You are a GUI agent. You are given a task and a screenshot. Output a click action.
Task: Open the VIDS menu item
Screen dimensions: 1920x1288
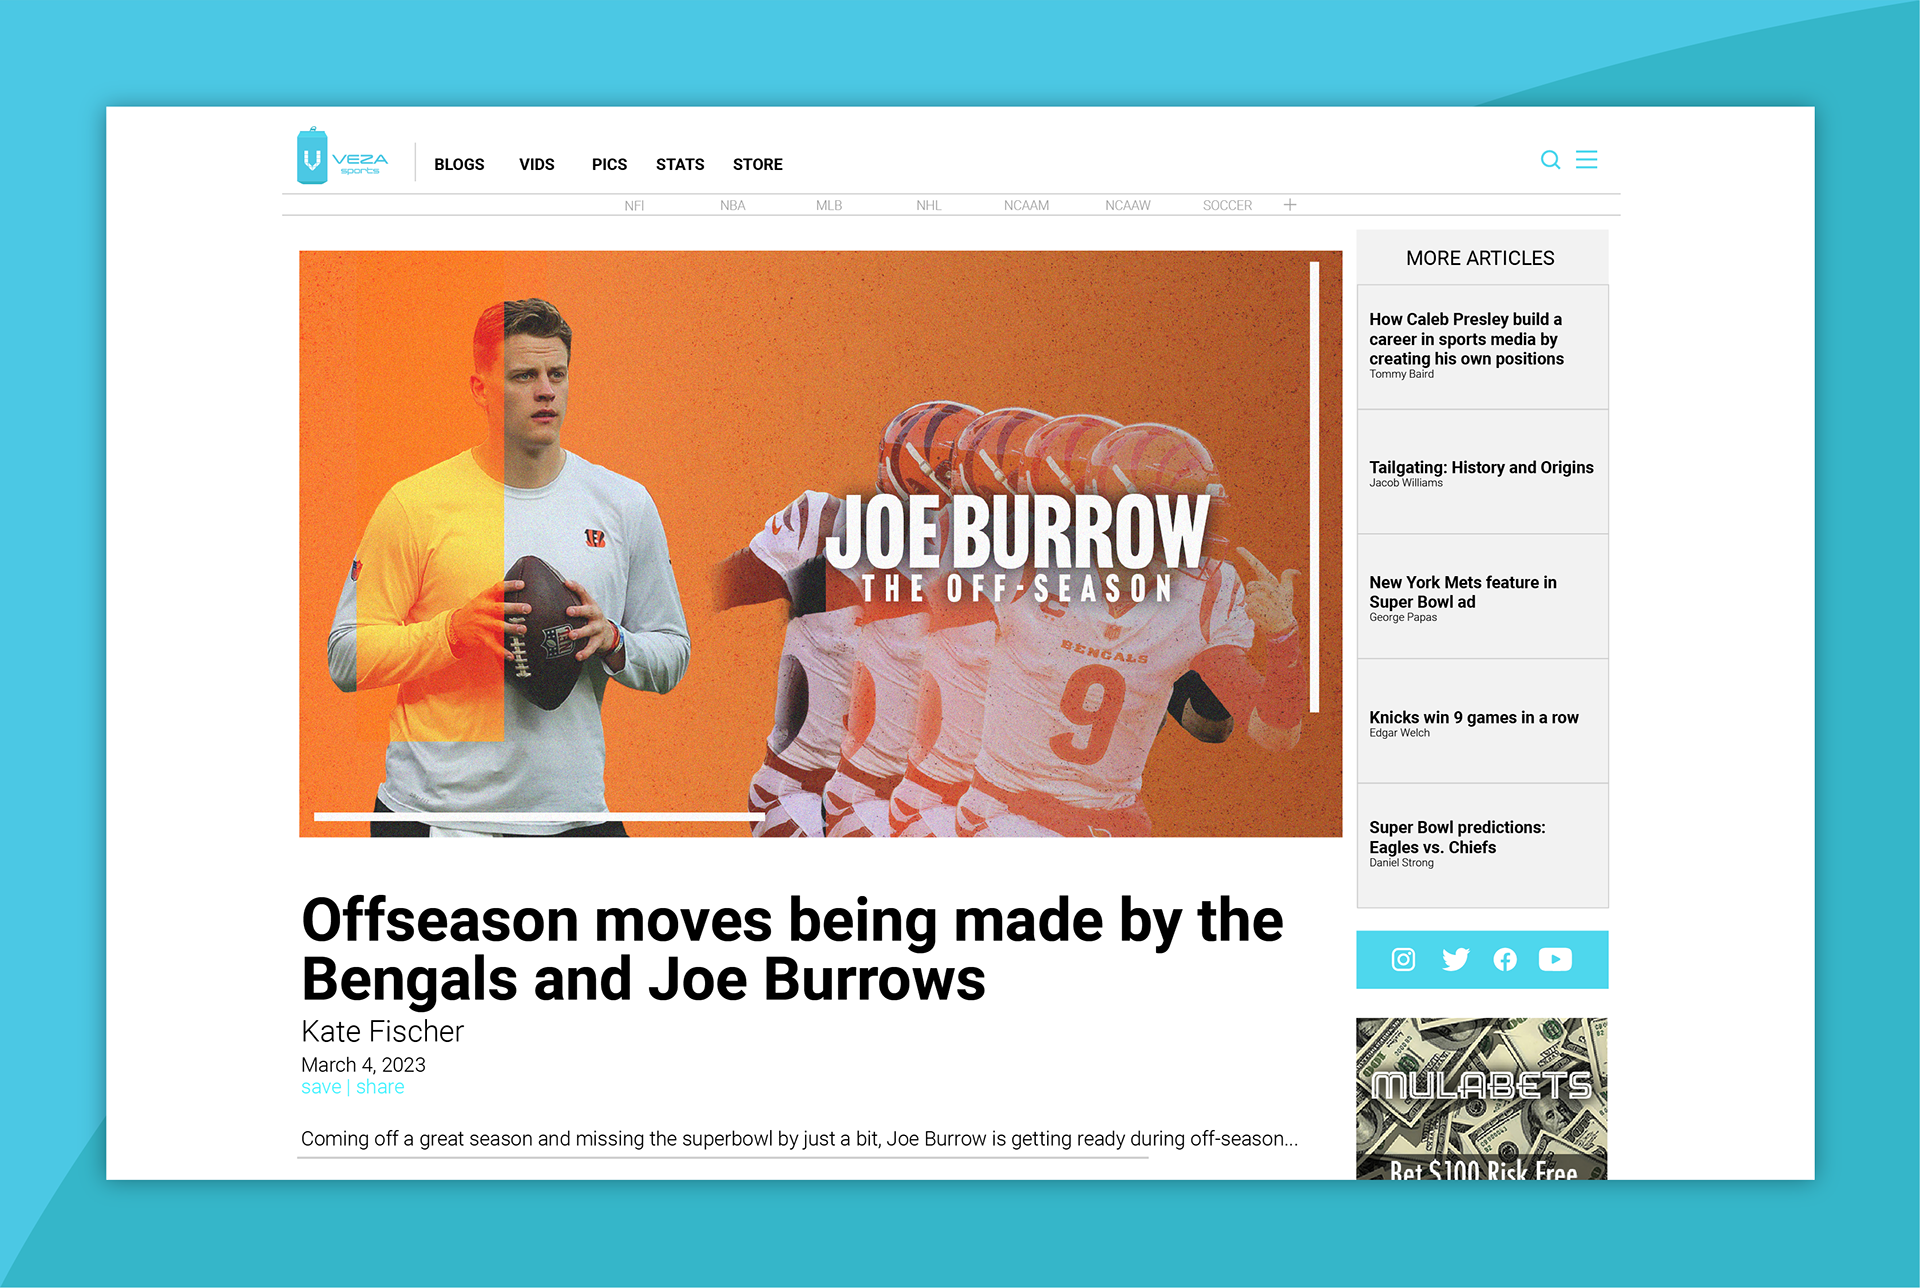click(x=537, y=164)
